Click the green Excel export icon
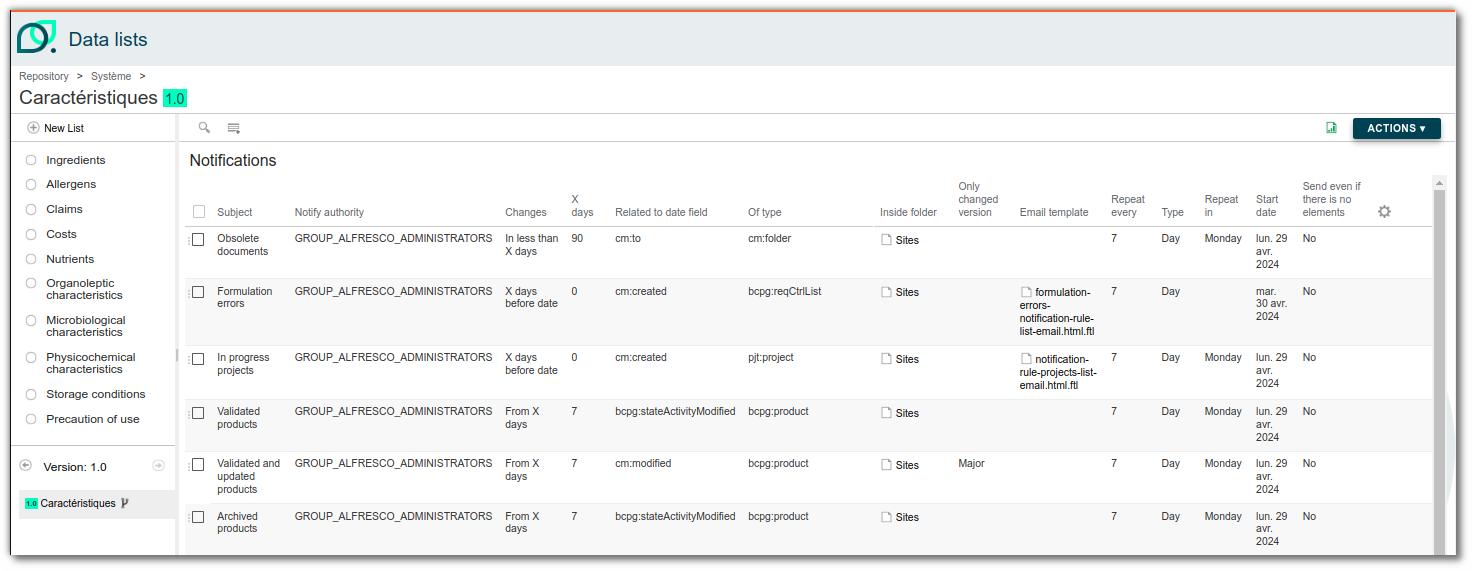The height and width of the screenshot is (571, 1472). [x=1331, y=128]
